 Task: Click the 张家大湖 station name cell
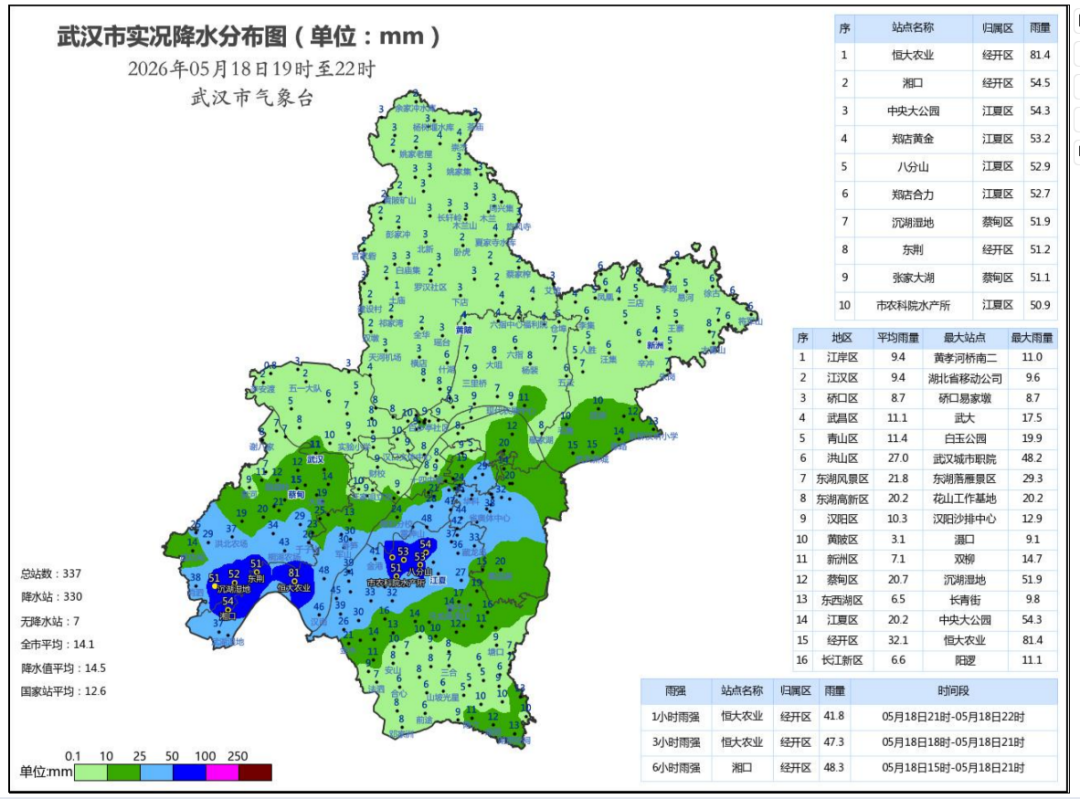913,278
